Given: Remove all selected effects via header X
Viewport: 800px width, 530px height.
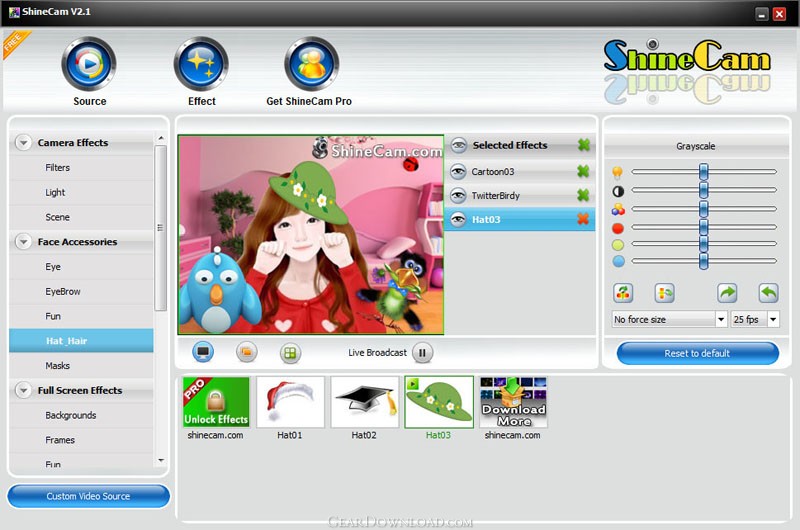Looking at the screenshot, I should (584, 145).
